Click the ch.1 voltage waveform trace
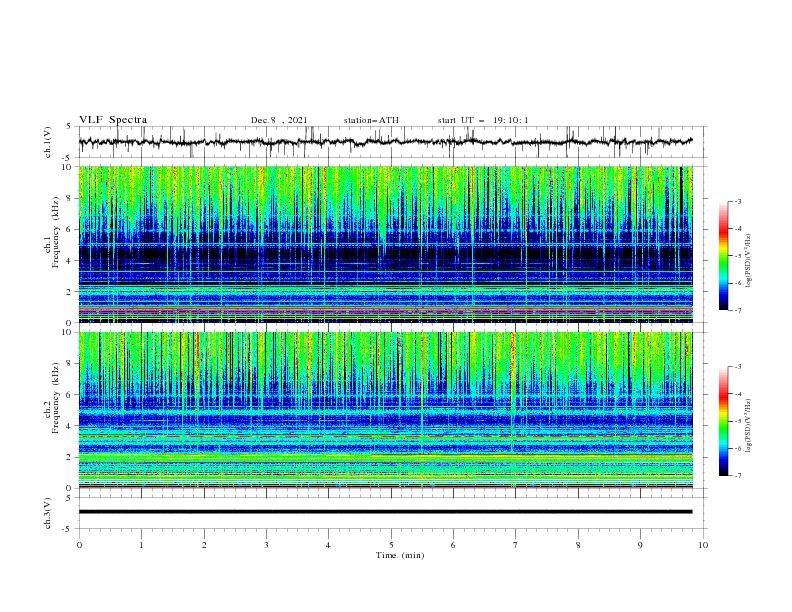792x612 pixels. [386, 142]
